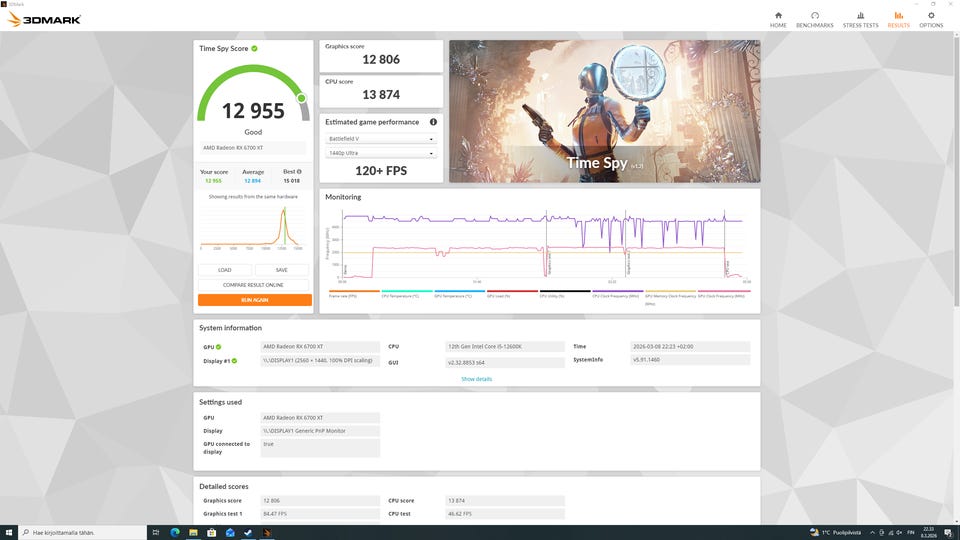This screenshot has width=960, height=540.
Task: Click the Time field 2026-03-08 22:23
Action: pyautogui.click(x=690, y=347)
